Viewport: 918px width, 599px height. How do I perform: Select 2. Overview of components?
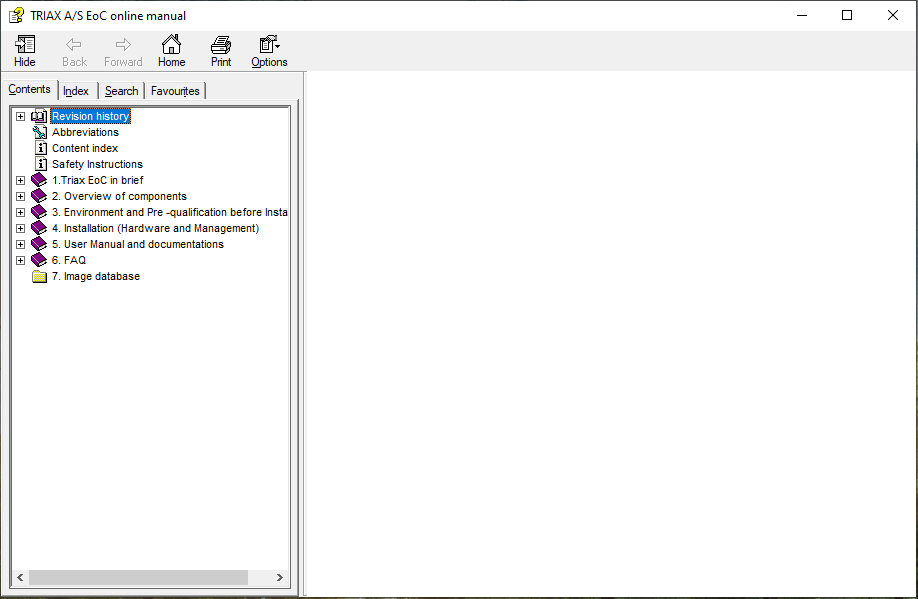(x=119, y=196)
